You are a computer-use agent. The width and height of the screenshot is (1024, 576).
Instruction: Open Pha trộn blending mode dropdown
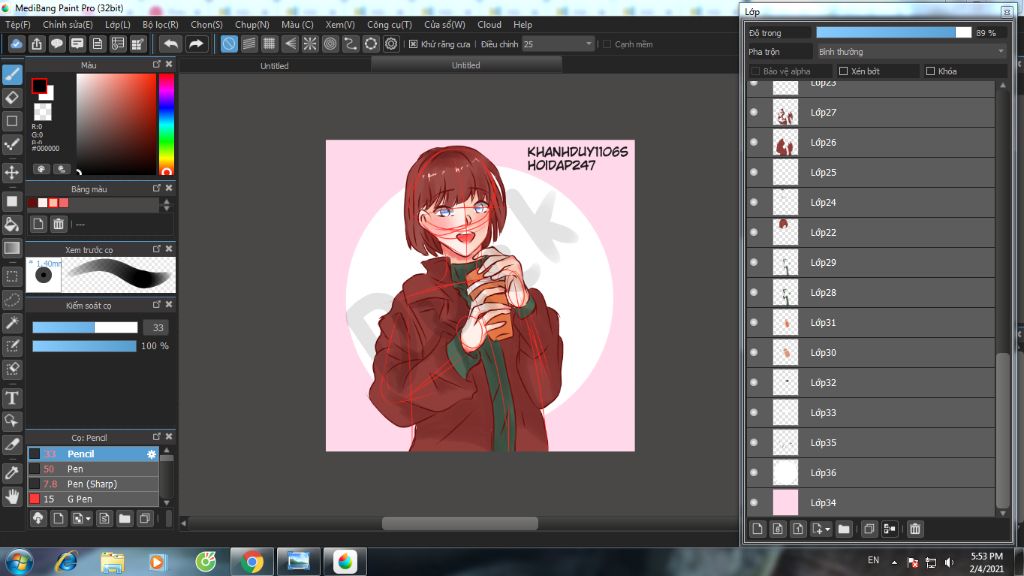click(911, 52)
